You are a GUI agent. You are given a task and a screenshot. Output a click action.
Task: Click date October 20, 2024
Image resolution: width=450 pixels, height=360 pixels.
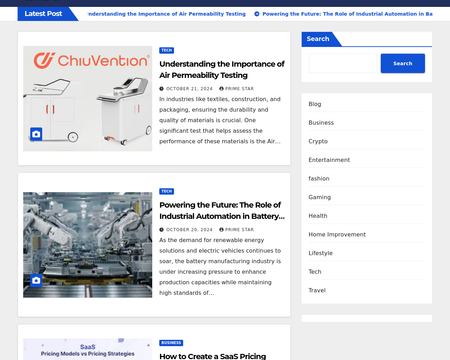click(189, 230)
